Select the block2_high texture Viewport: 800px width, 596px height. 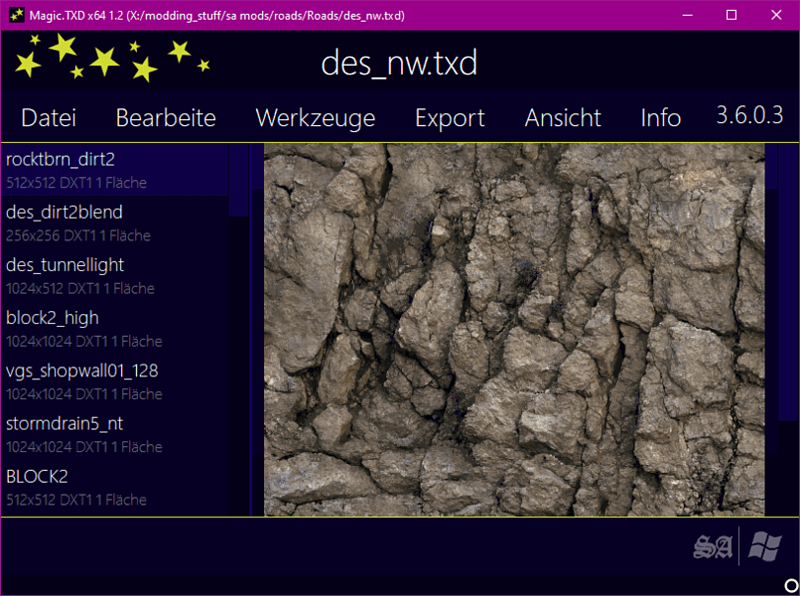pyautogui.click(x=114, y=329)
